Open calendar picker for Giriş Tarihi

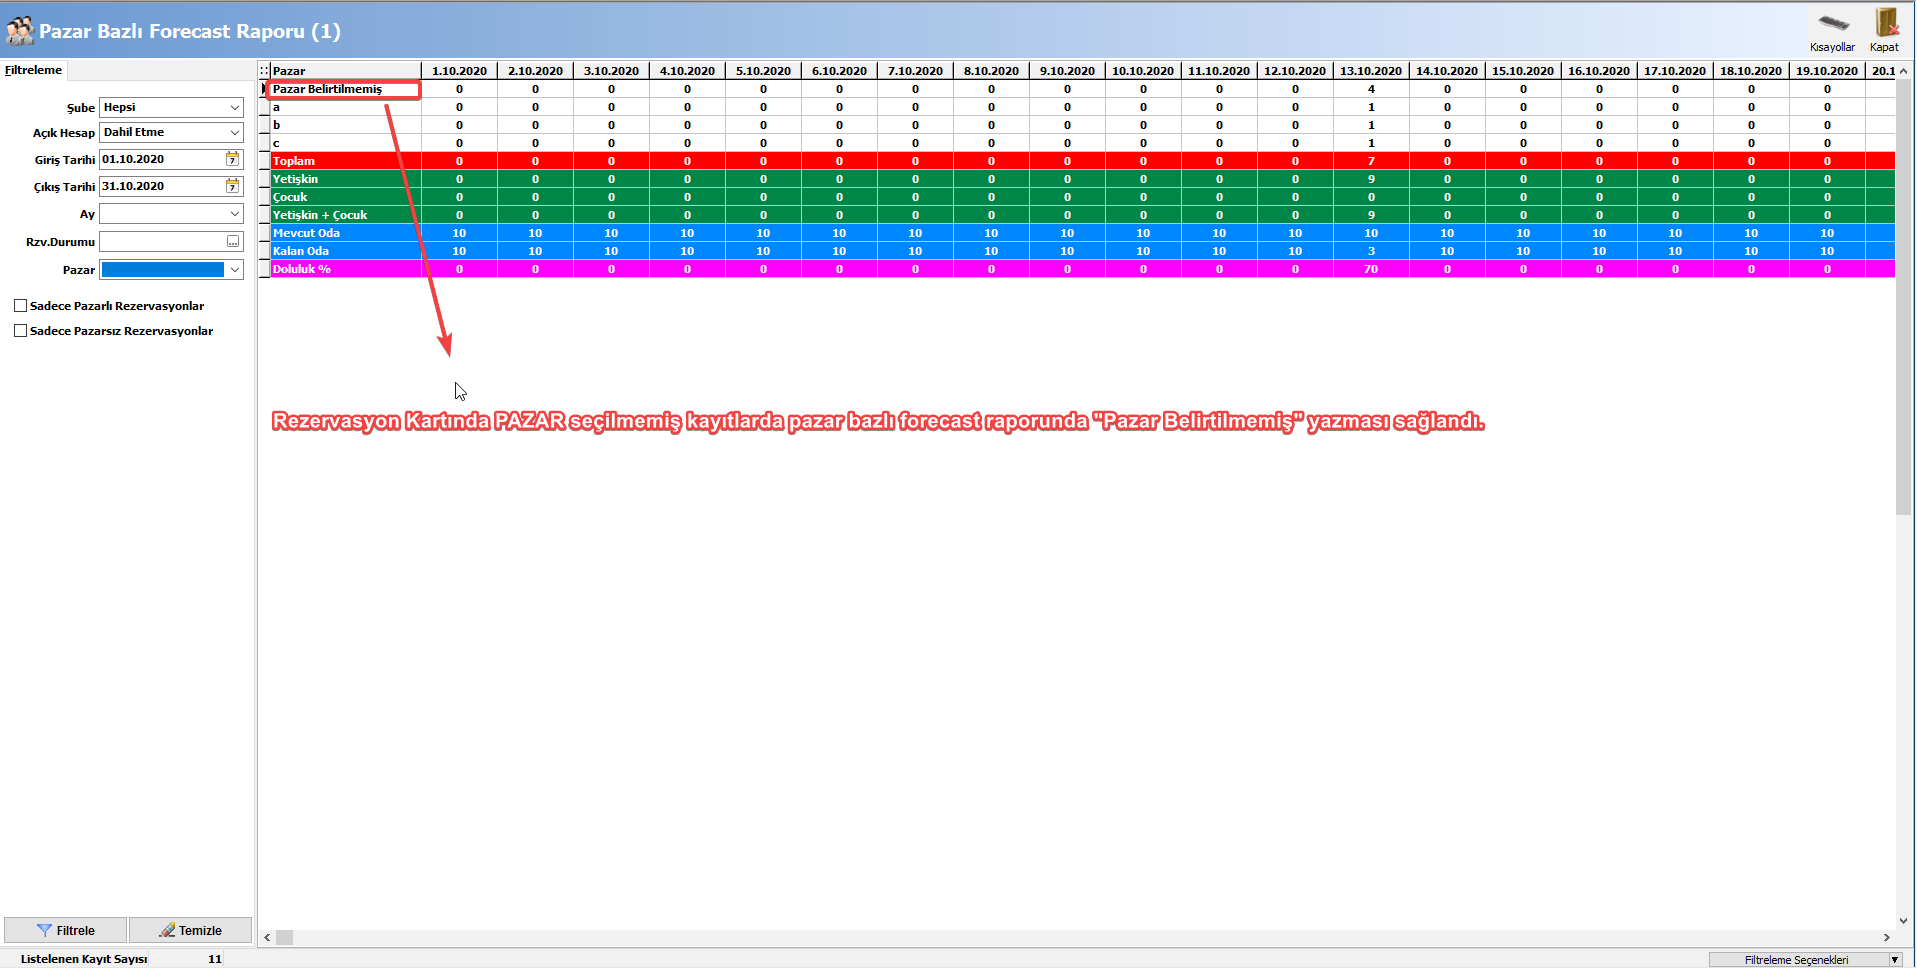(233, 159)
